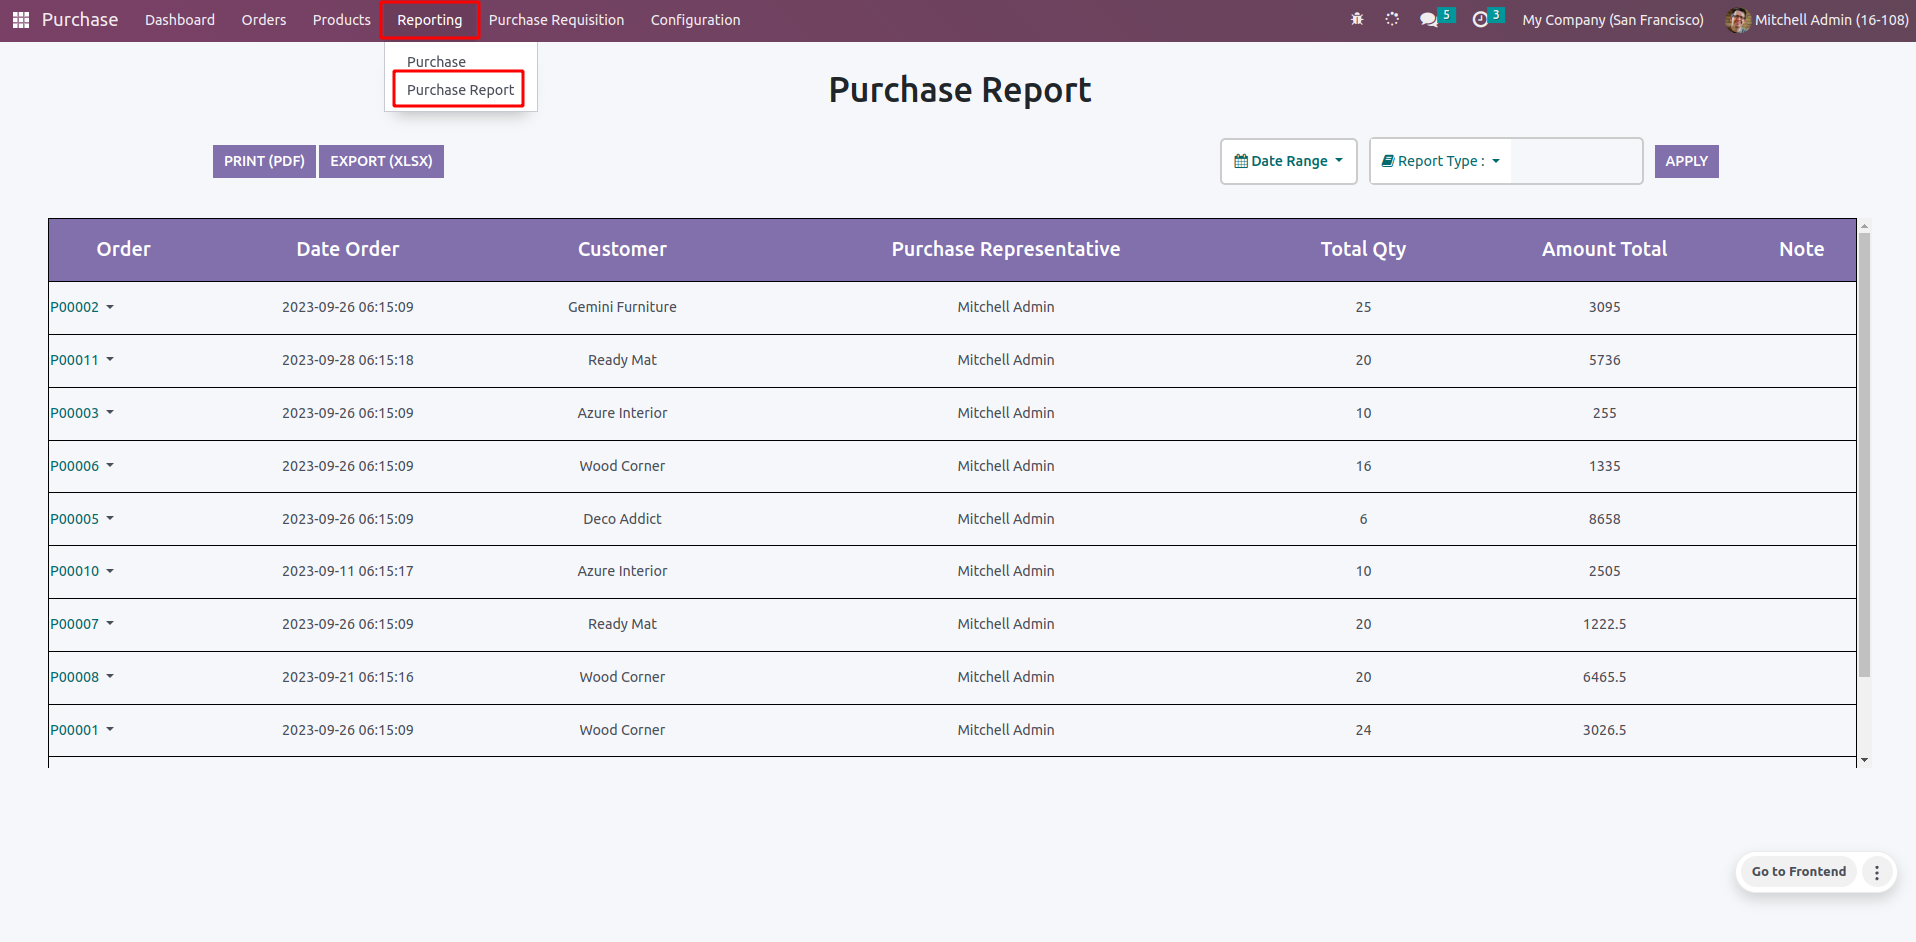Click the Report Type input field
1916x942 pixels.
[1575, 161]
